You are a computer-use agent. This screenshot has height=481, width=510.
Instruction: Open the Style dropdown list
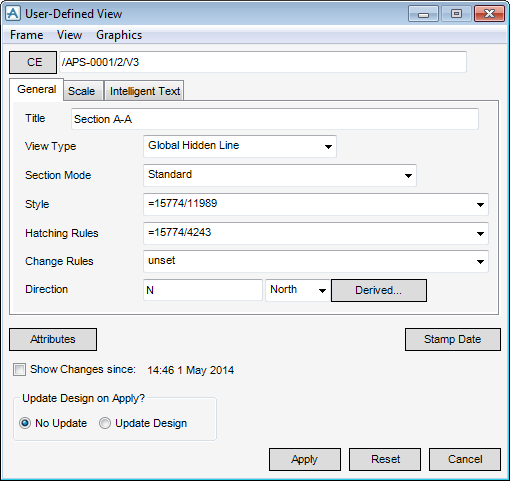coord(316,204)
